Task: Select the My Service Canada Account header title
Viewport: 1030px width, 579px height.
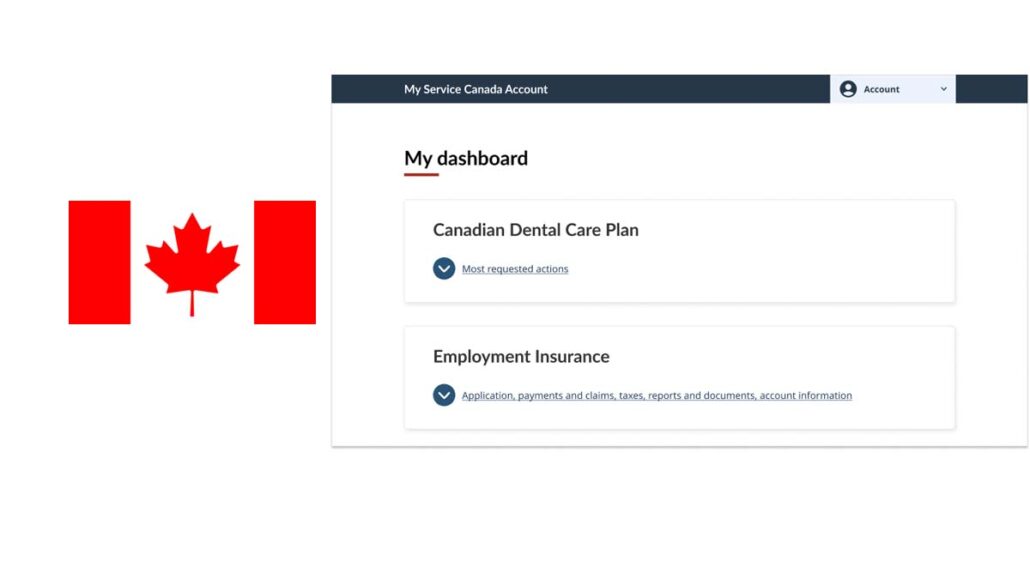Action: click(x=476, y=89)
